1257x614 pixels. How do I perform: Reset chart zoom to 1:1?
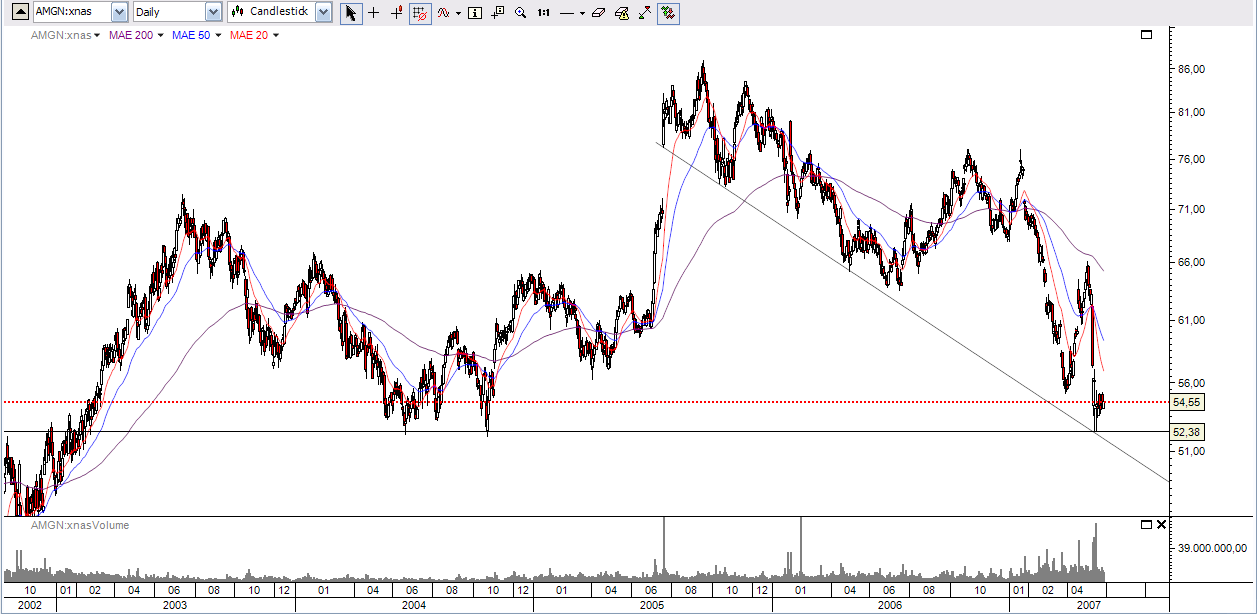pos(543,13)
